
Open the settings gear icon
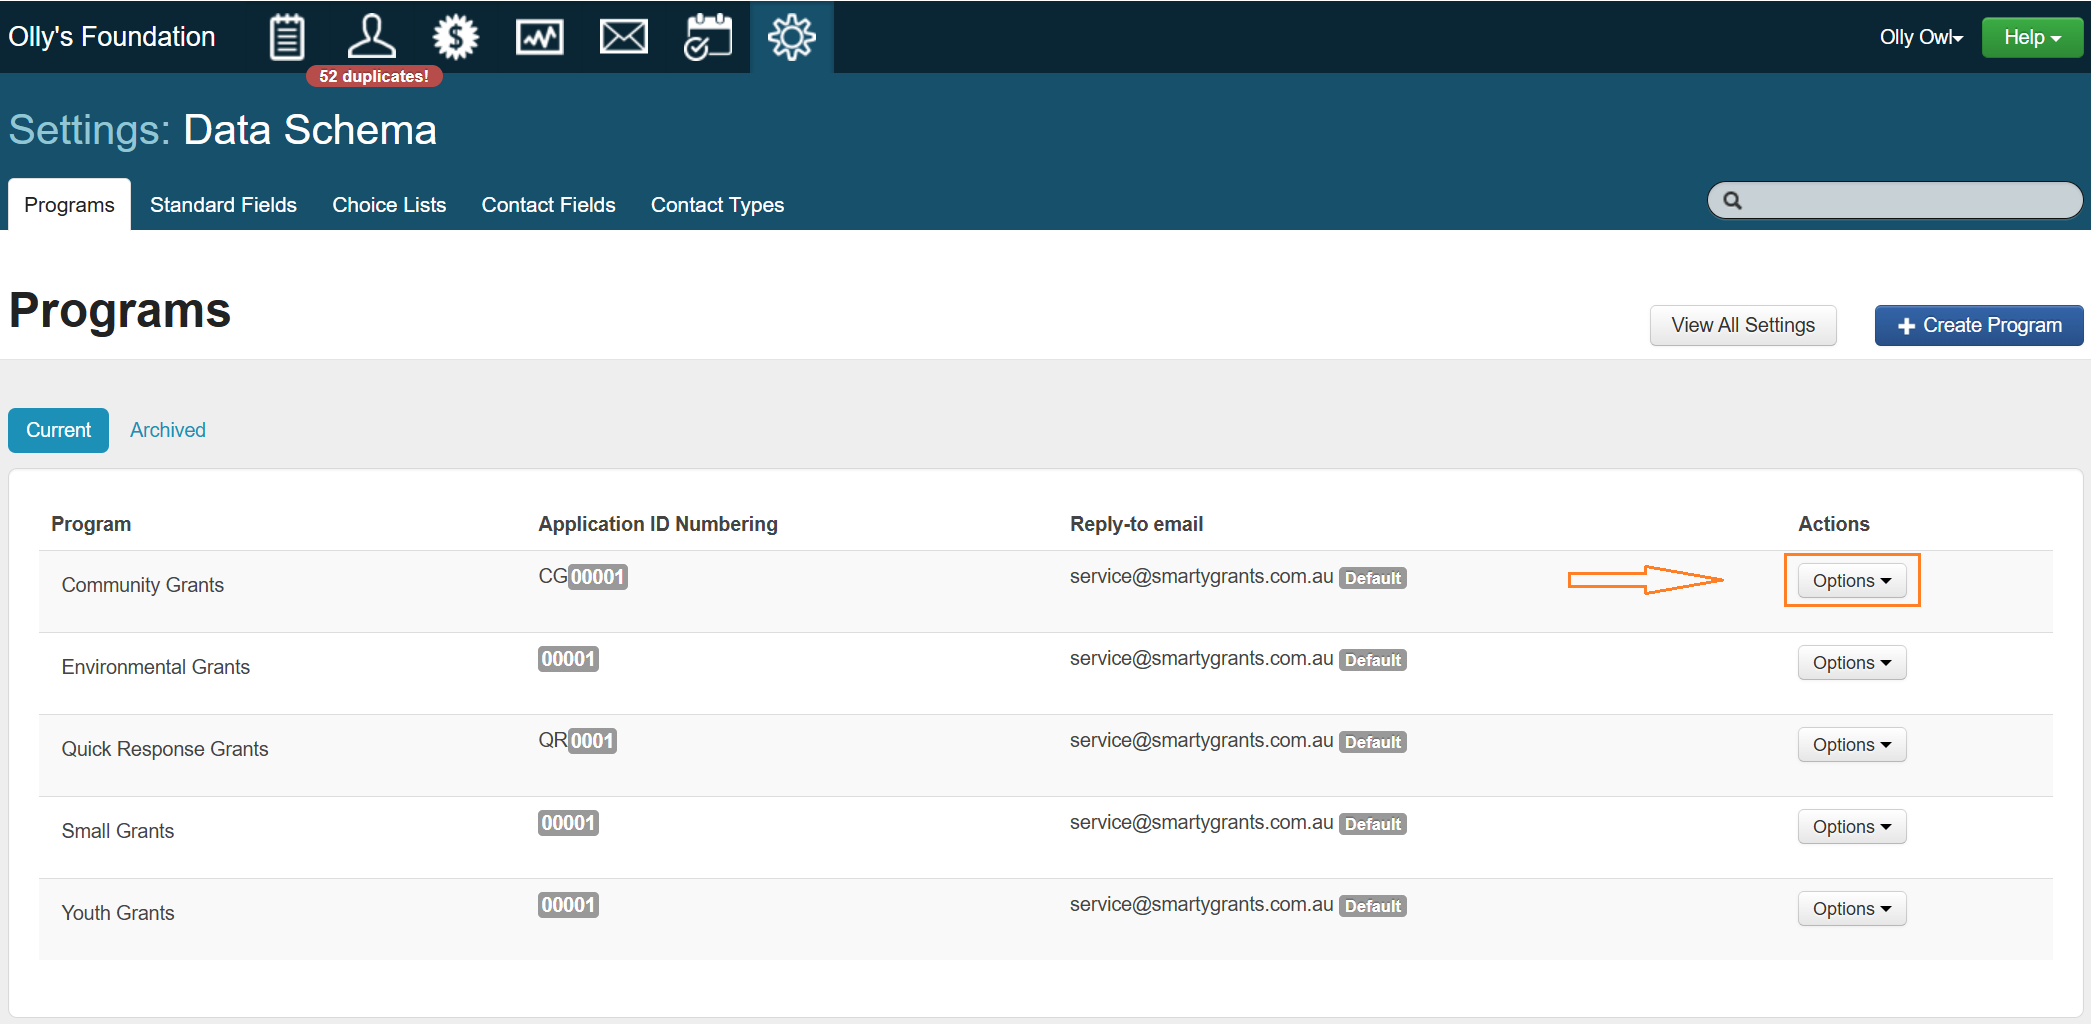pos(791,38)
